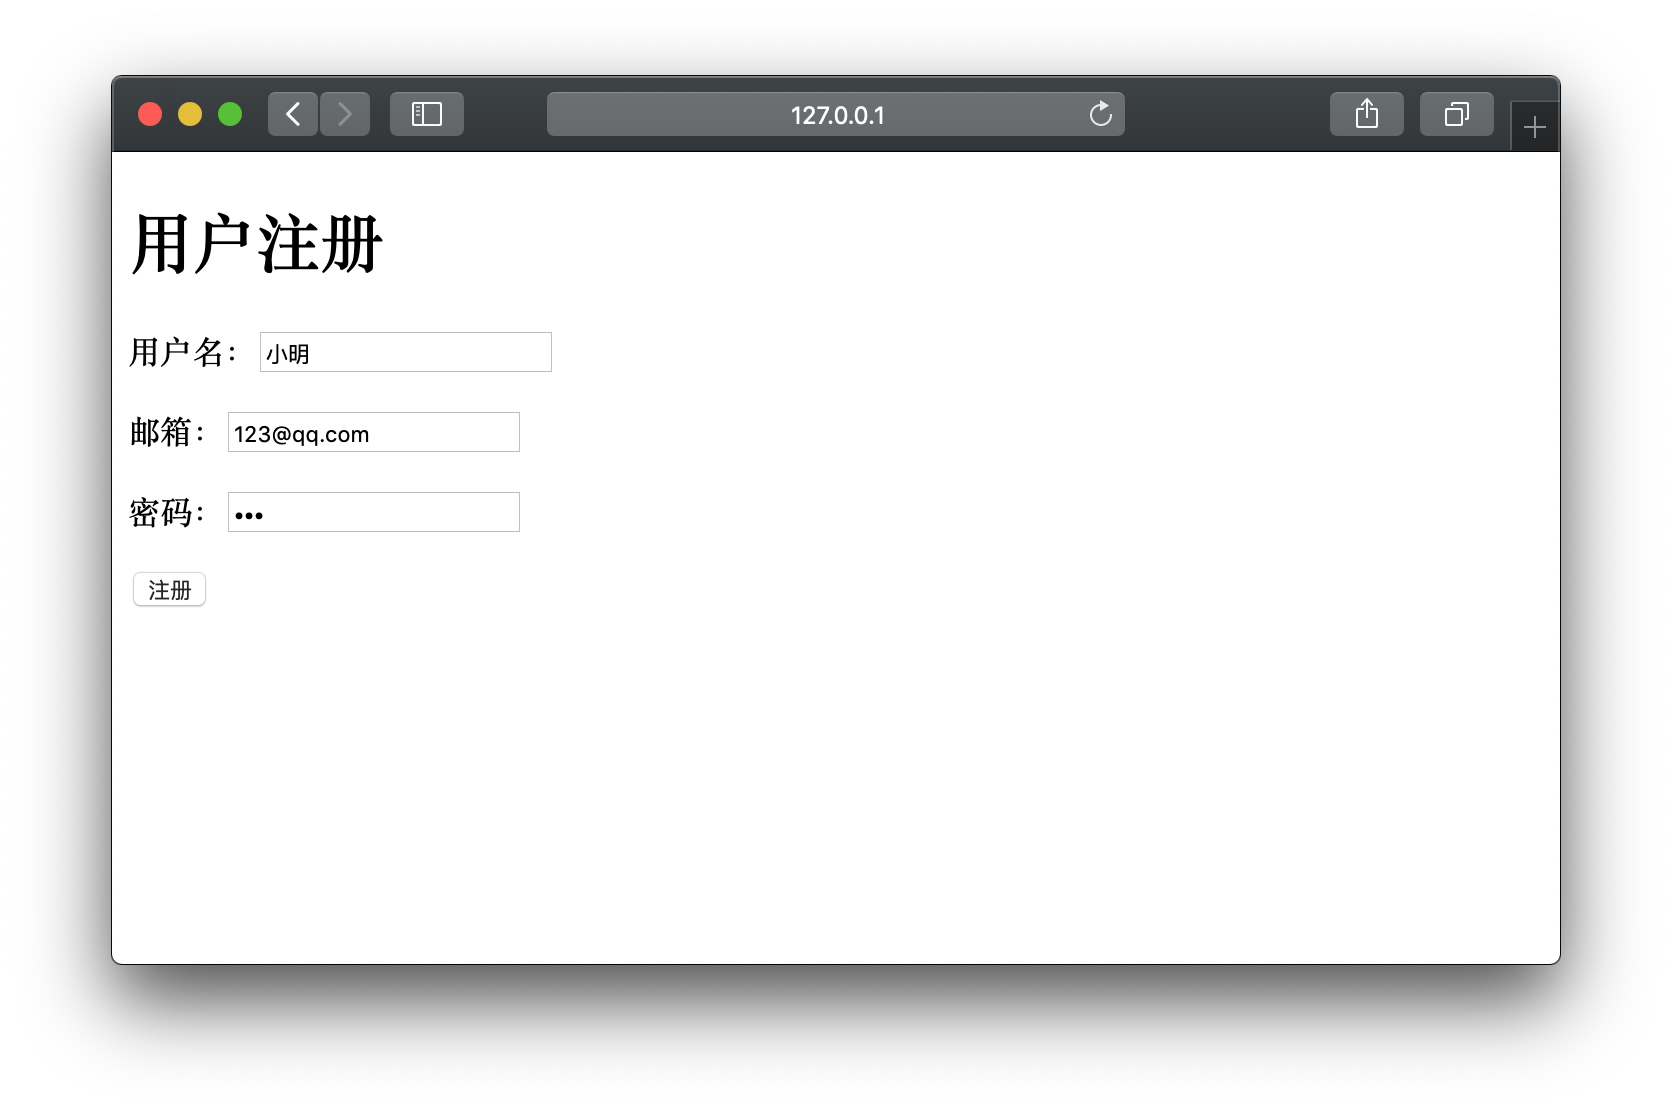1672x1112 pixels.
Task: Click the forward navigation arrow
Action: (345, 114)
